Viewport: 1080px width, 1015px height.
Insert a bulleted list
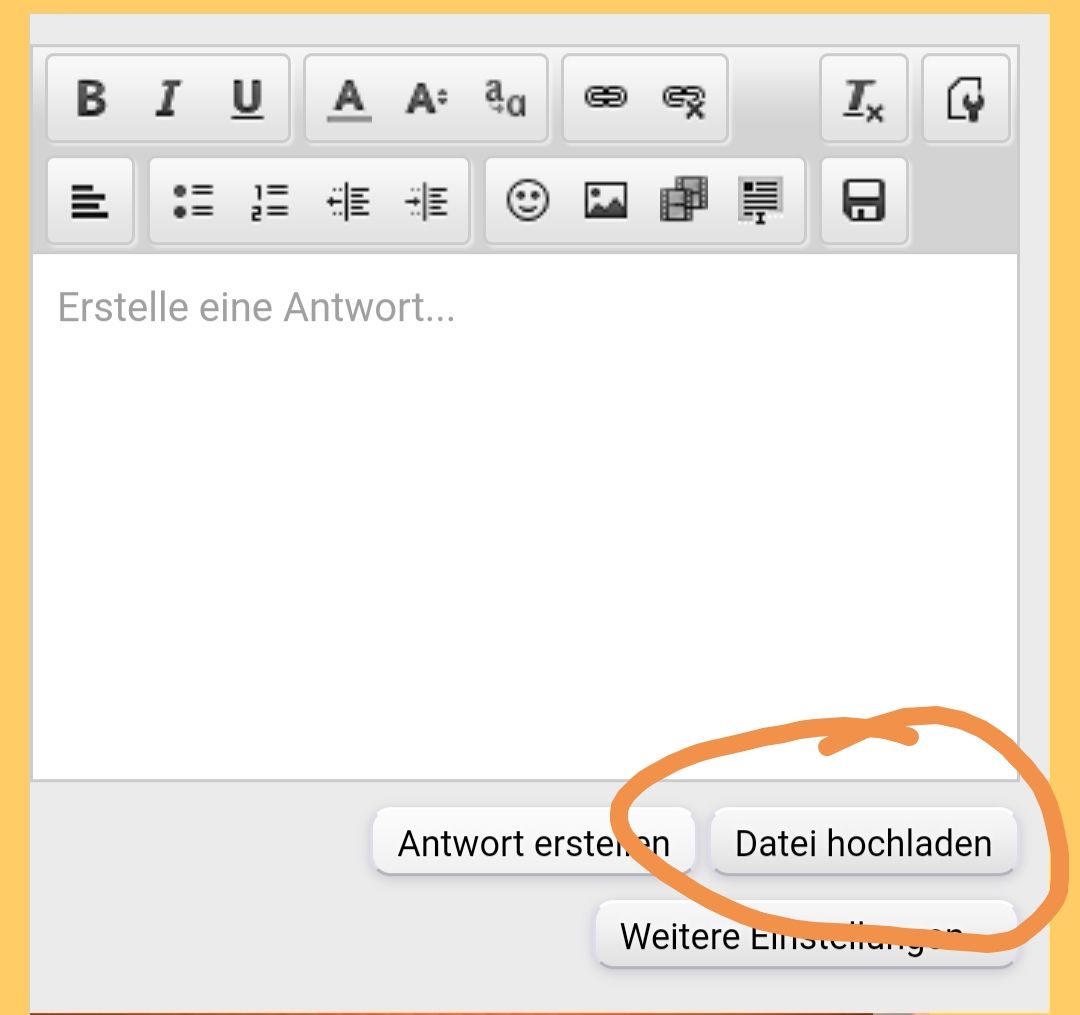pos(192,201)
